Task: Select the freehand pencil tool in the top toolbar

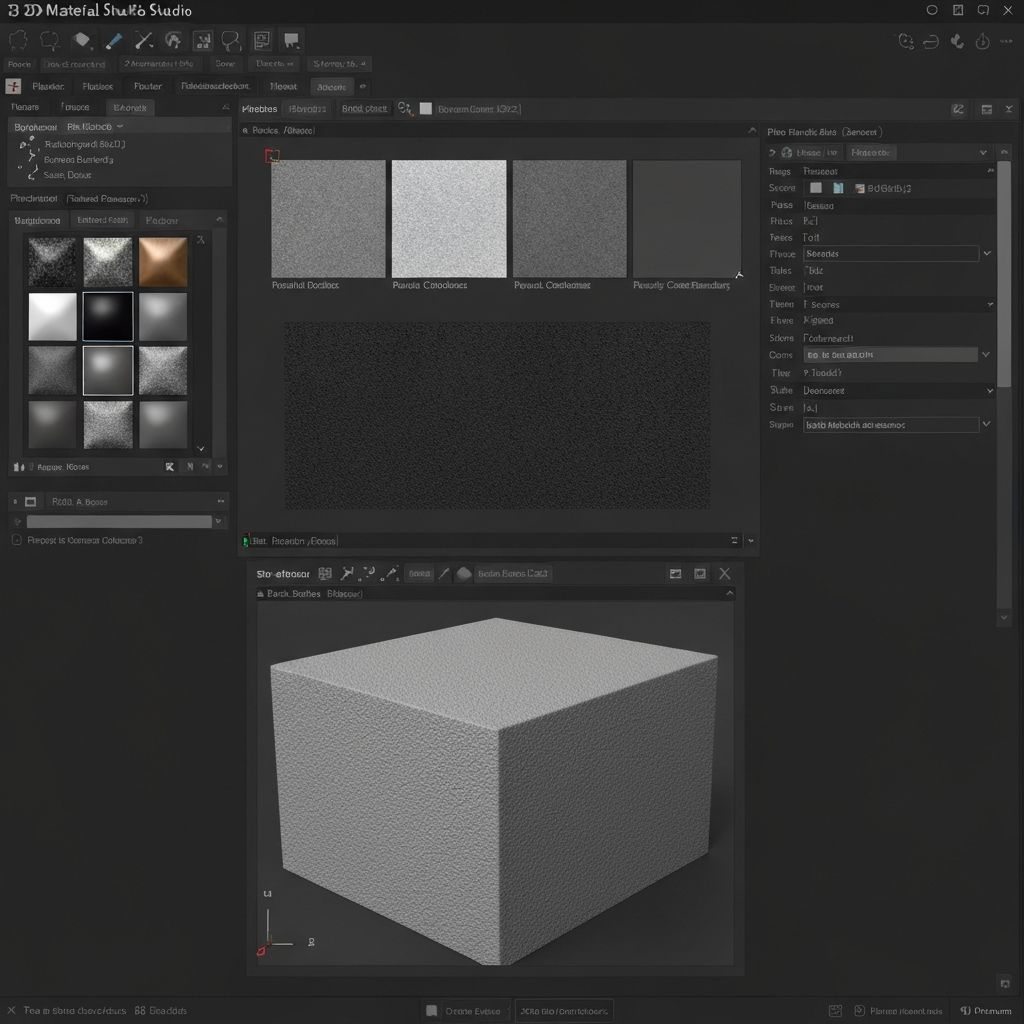Action: (113, 40)
